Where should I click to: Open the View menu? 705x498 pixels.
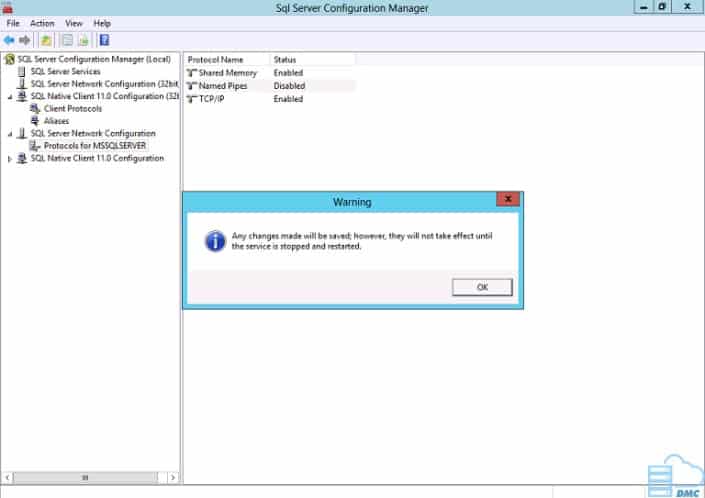tap(74, 23)
